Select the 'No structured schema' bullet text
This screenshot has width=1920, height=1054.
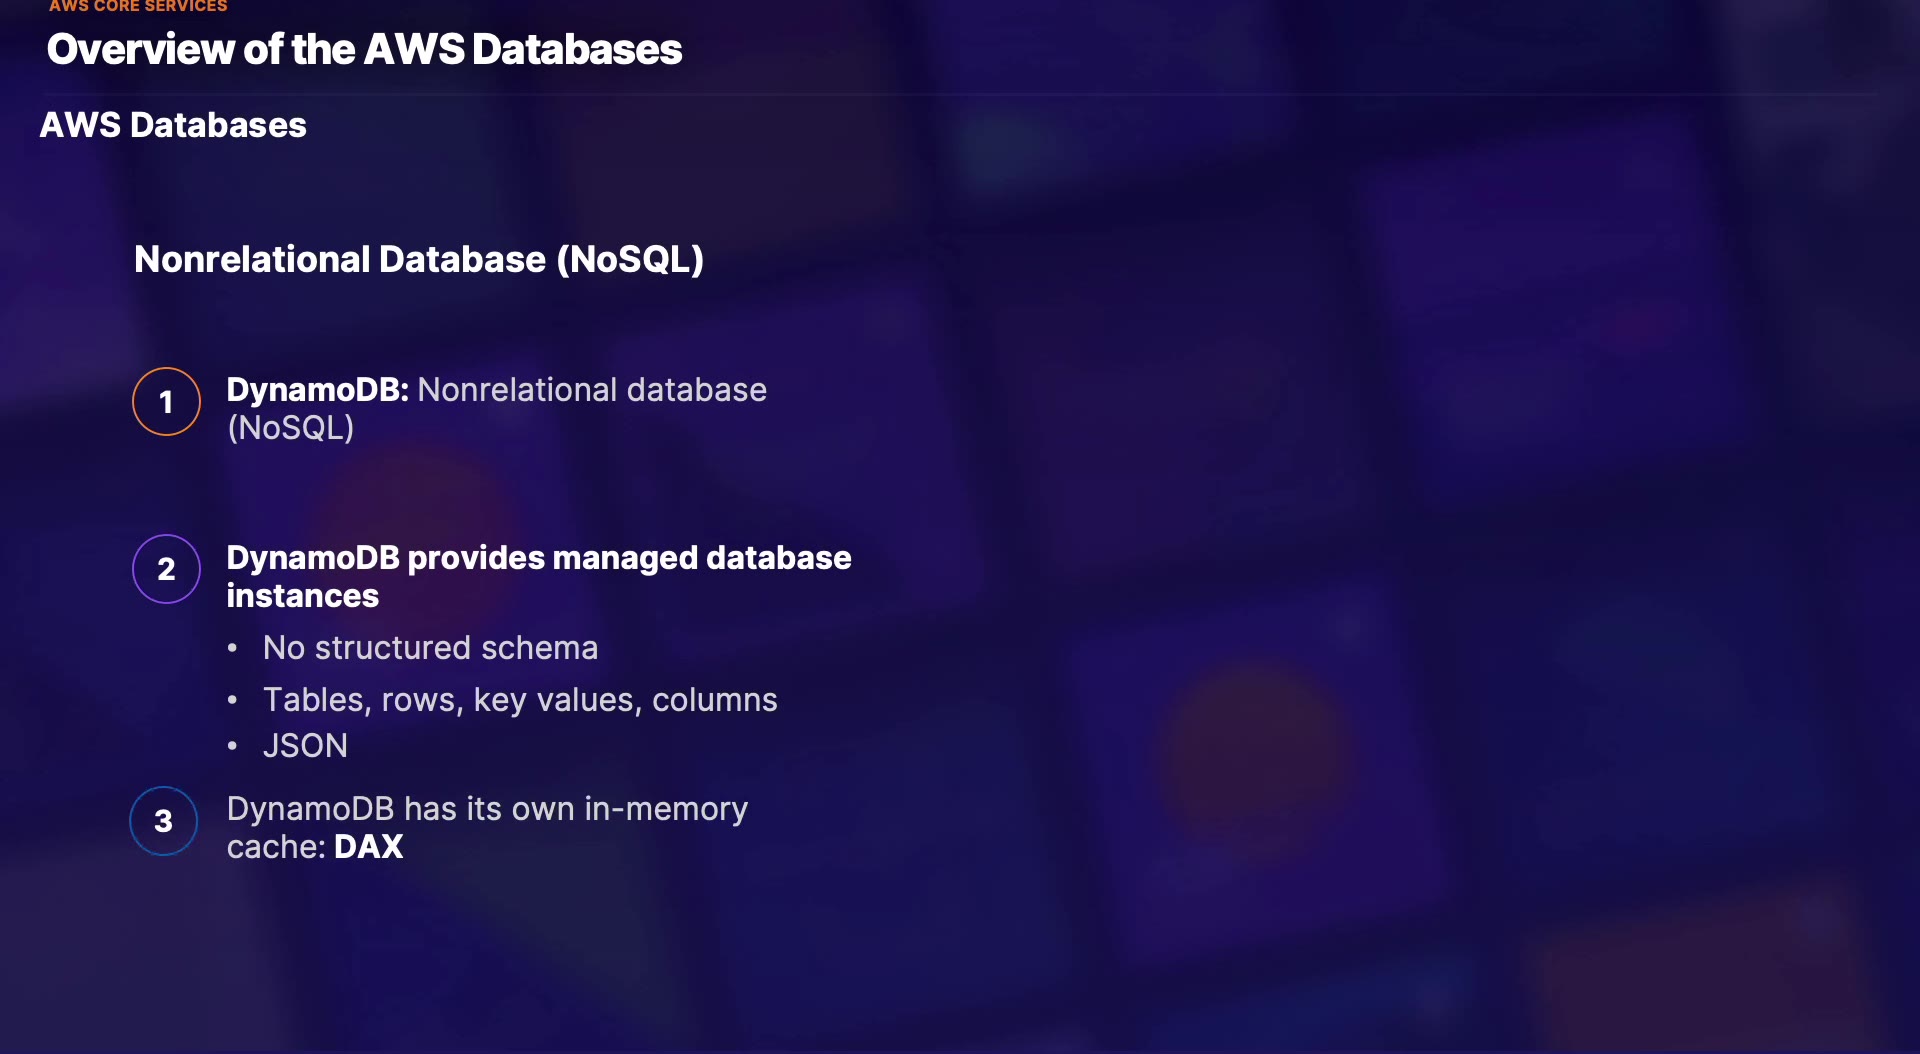tap(430, 648)
